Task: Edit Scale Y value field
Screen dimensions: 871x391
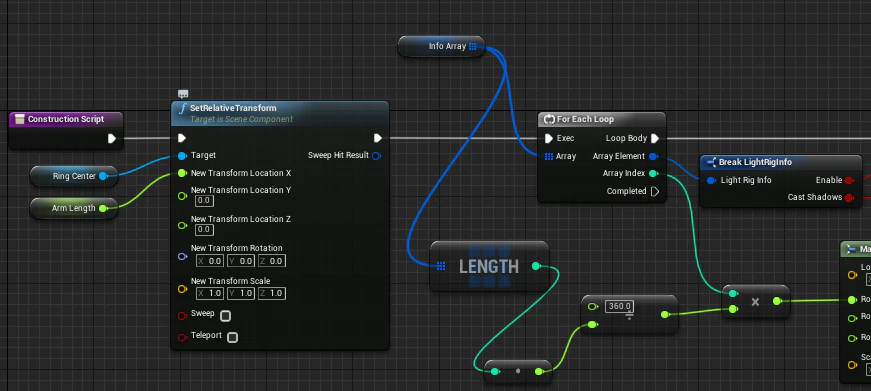Action: (x=241, y=293)
